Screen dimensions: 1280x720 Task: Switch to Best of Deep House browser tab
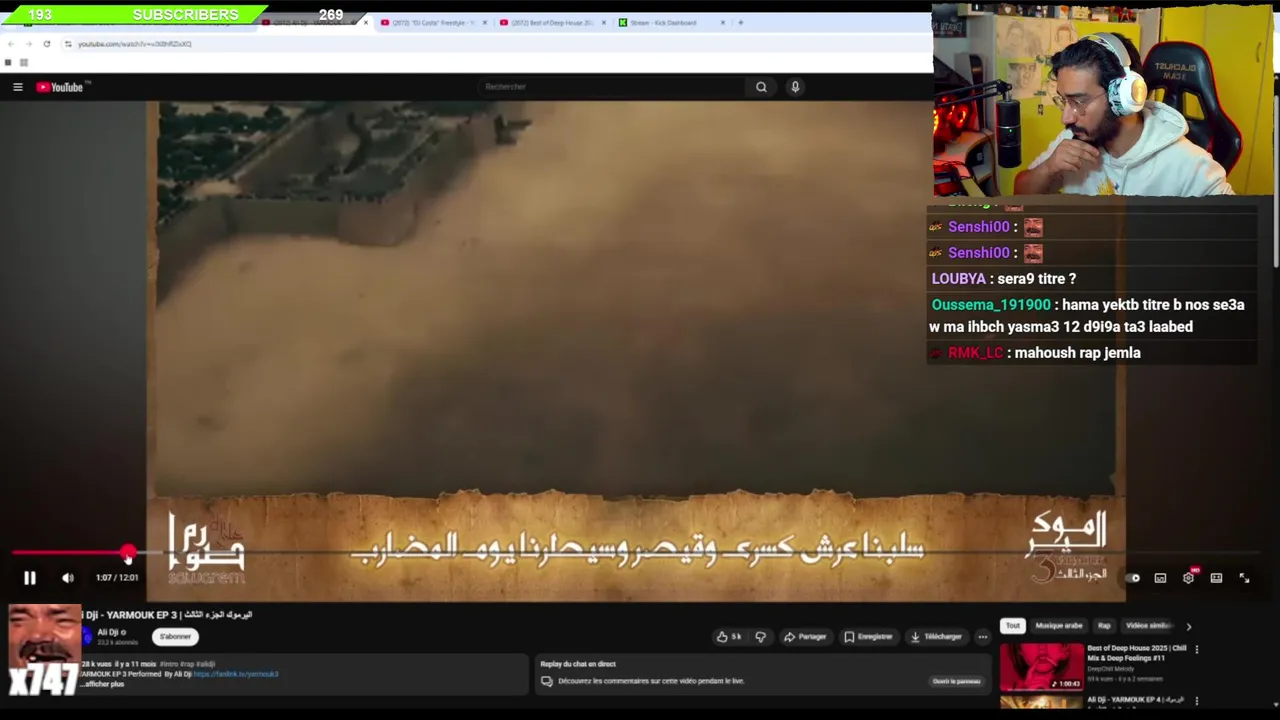click(551, 23)
